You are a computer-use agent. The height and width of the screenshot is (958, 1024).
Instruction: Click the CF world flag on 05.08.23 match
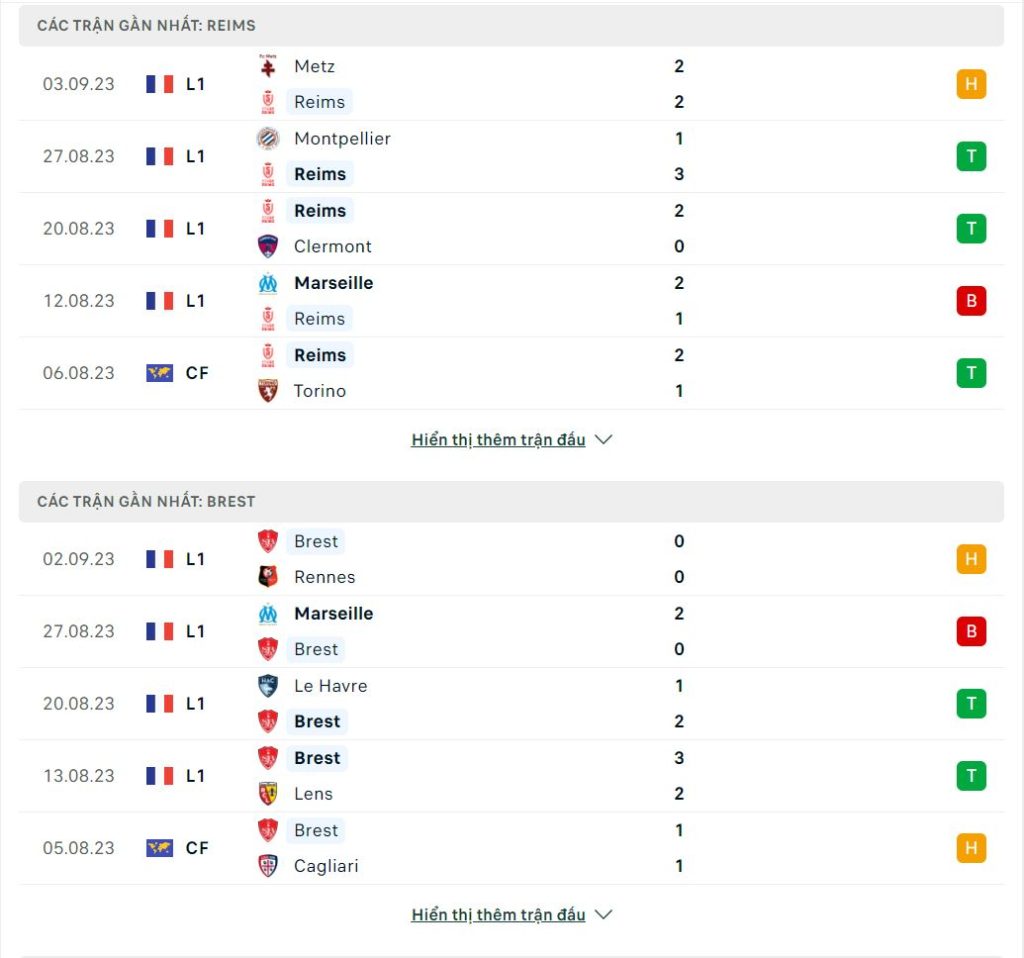[x=160, y=848]
